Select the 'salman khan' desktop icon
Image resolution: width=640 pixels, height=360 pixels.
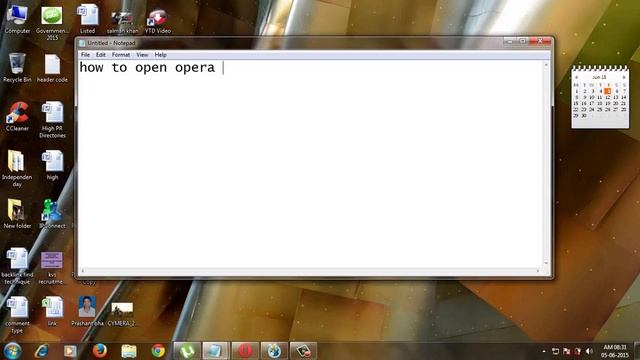click(x=122, y=22)
